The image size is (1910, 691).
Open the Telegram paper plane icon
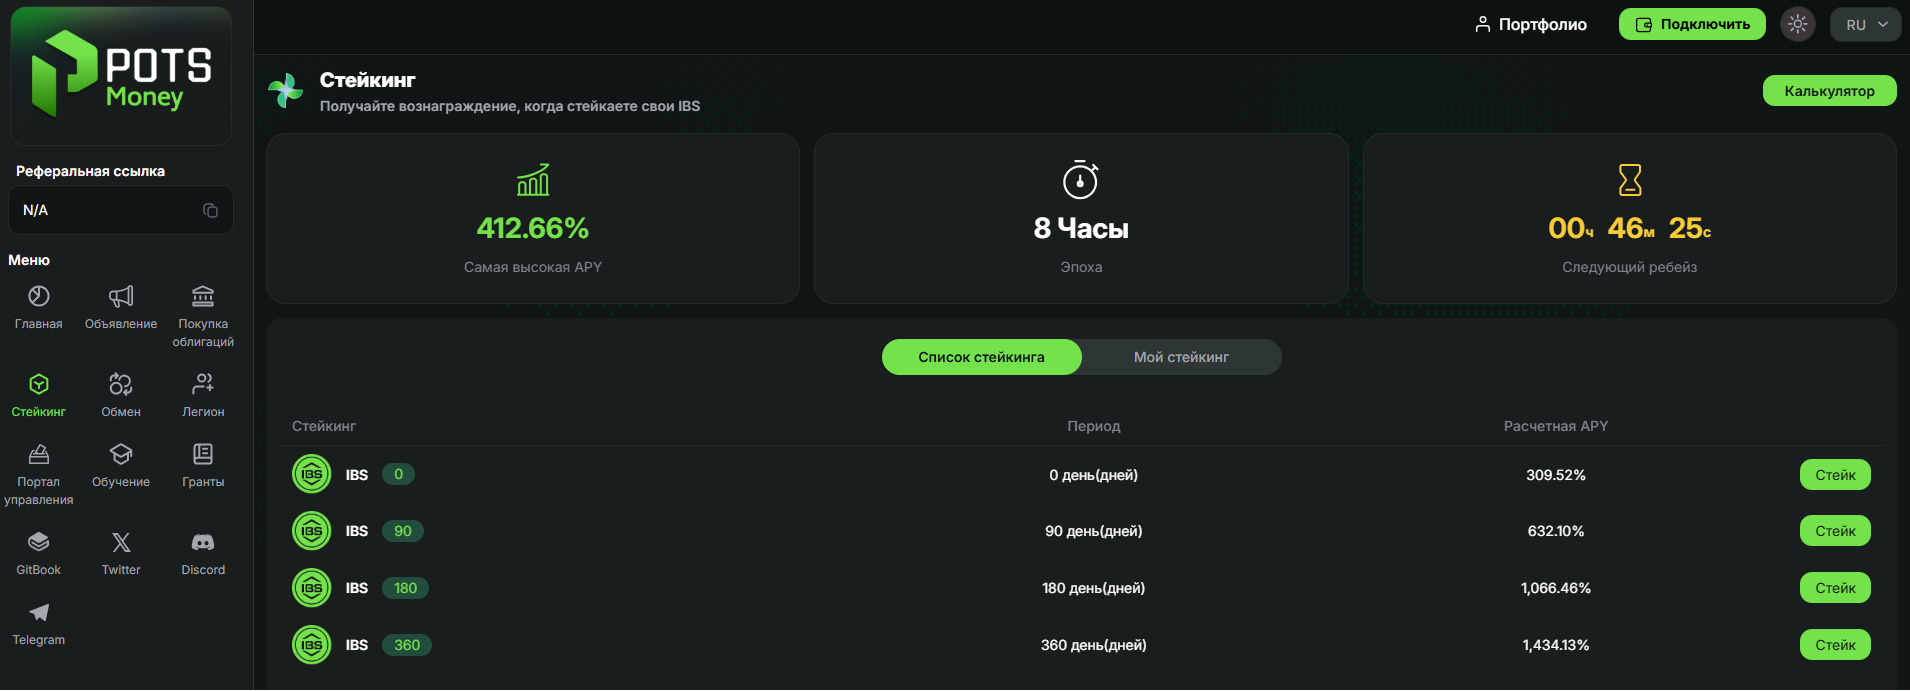[x=39, y=612]
